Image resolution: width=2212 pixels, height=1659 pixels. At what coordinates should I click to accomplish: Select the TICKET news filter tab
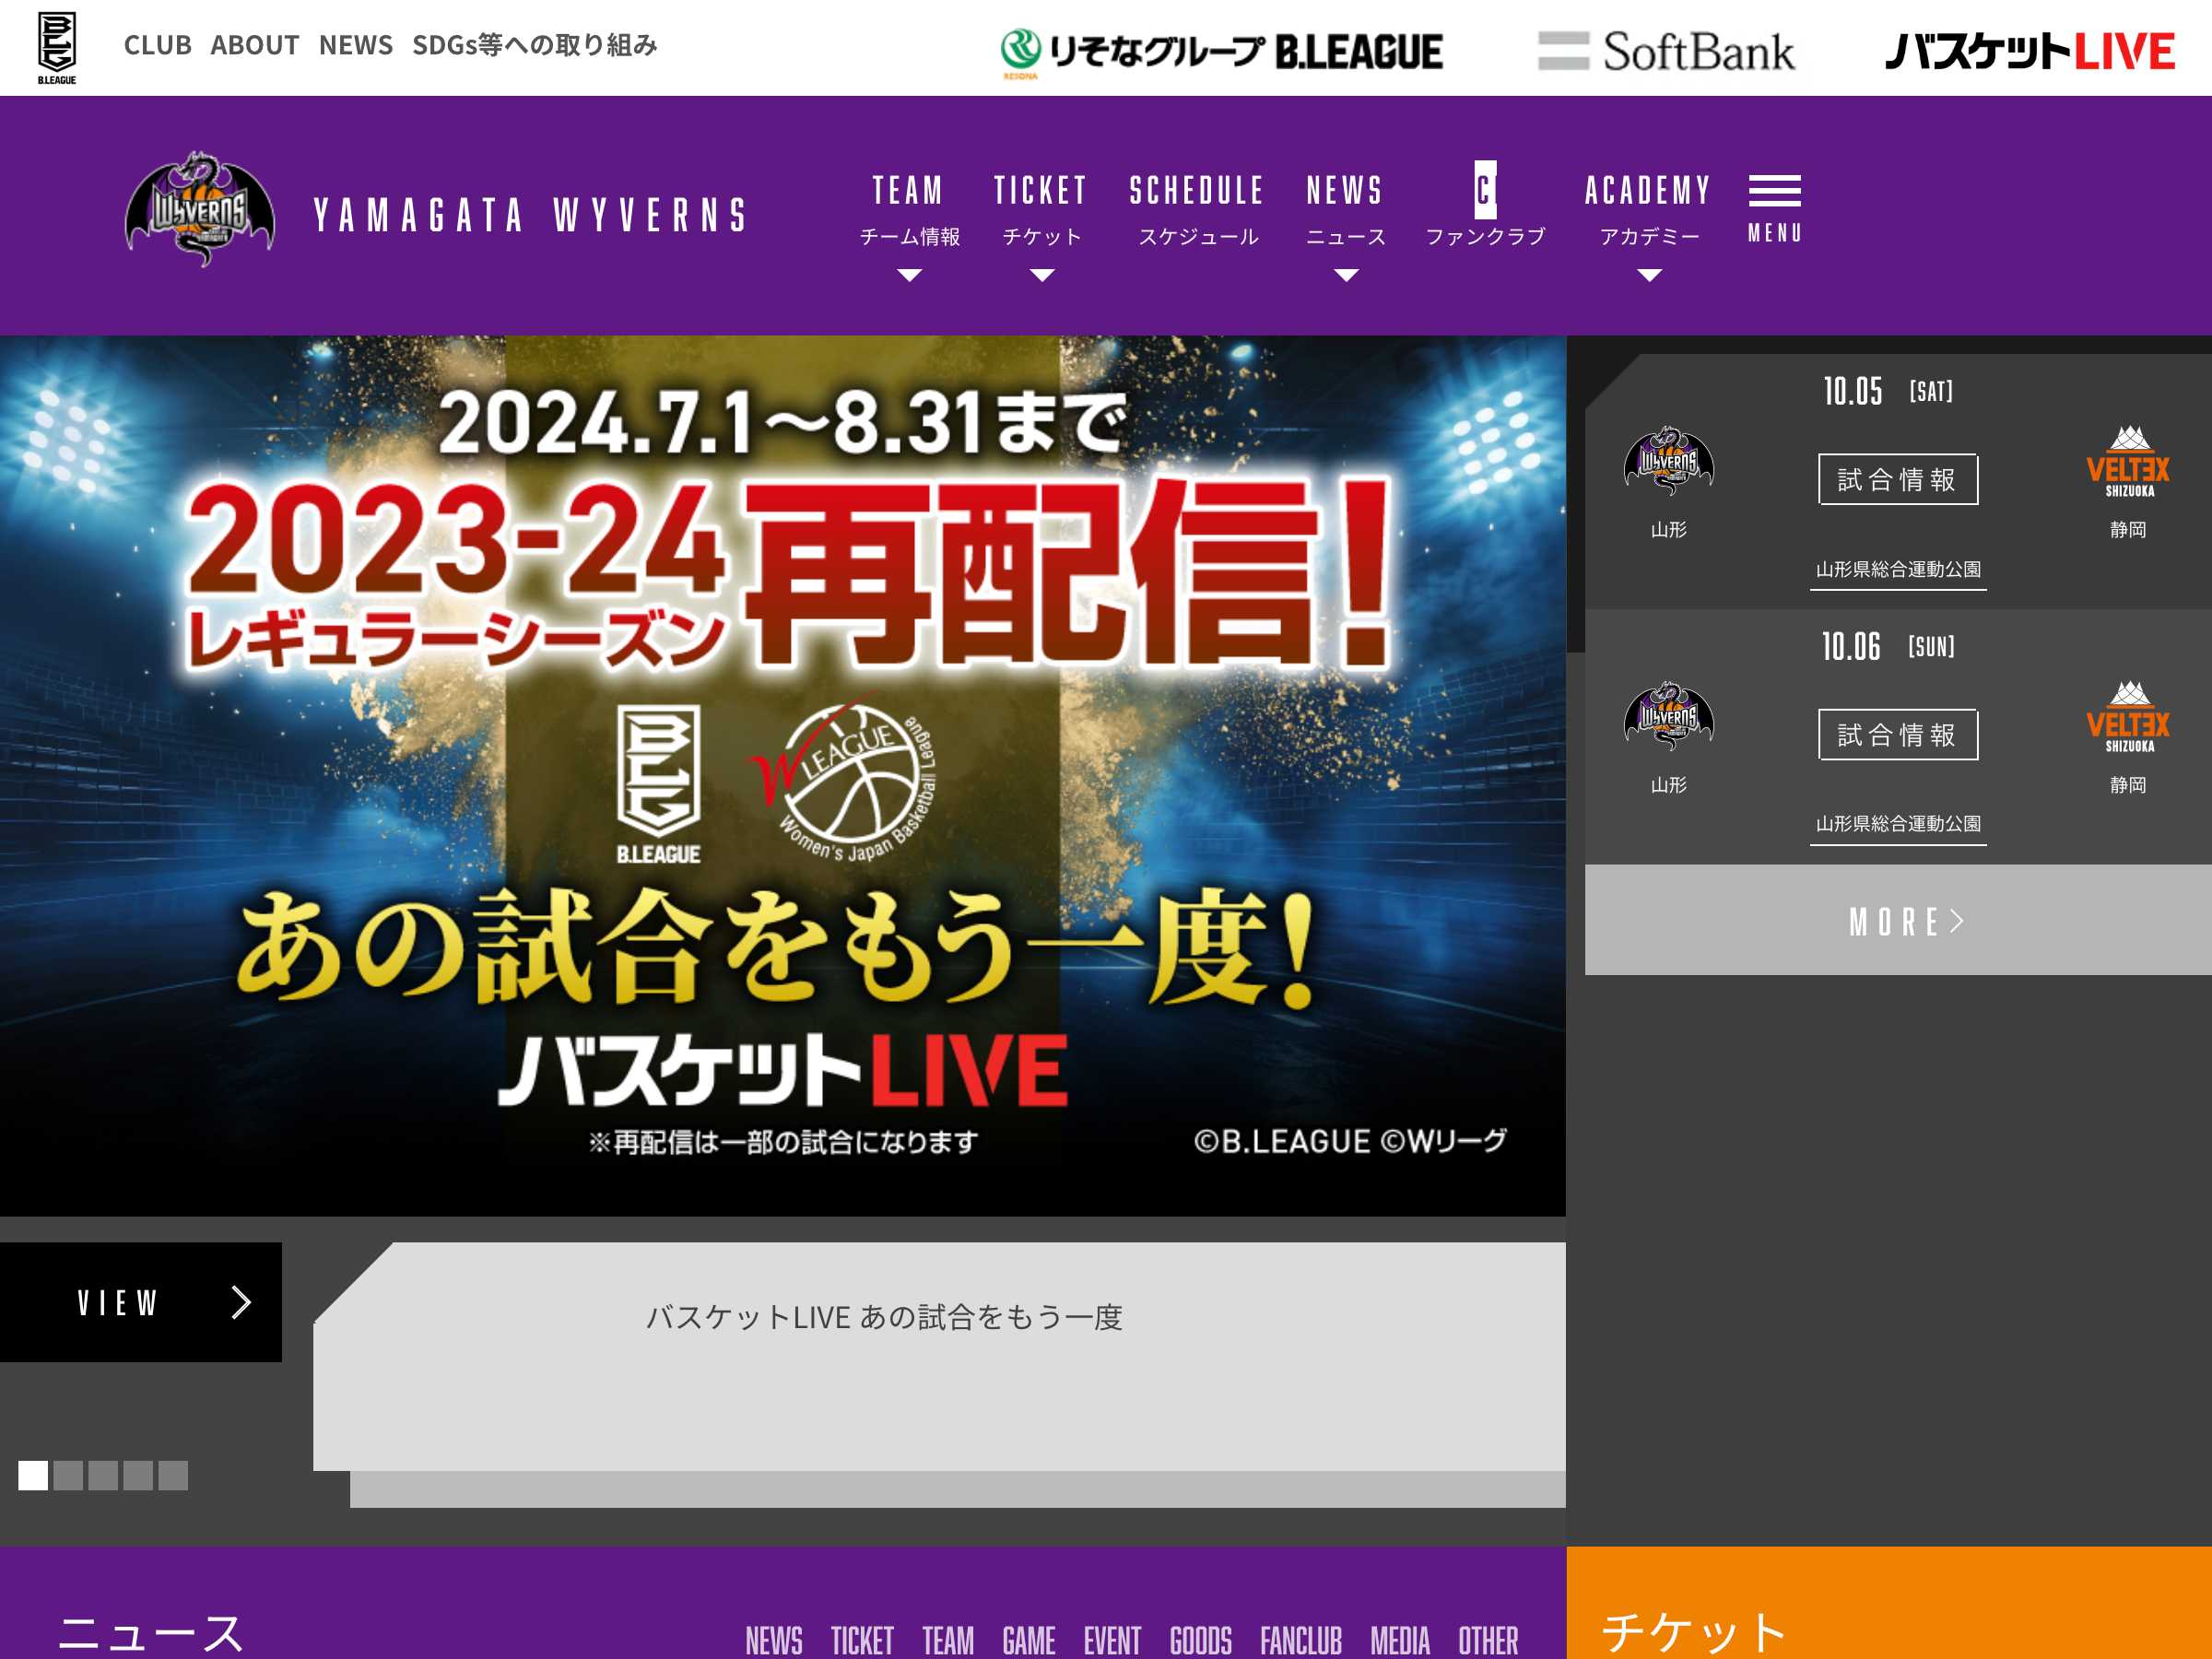862,1640
